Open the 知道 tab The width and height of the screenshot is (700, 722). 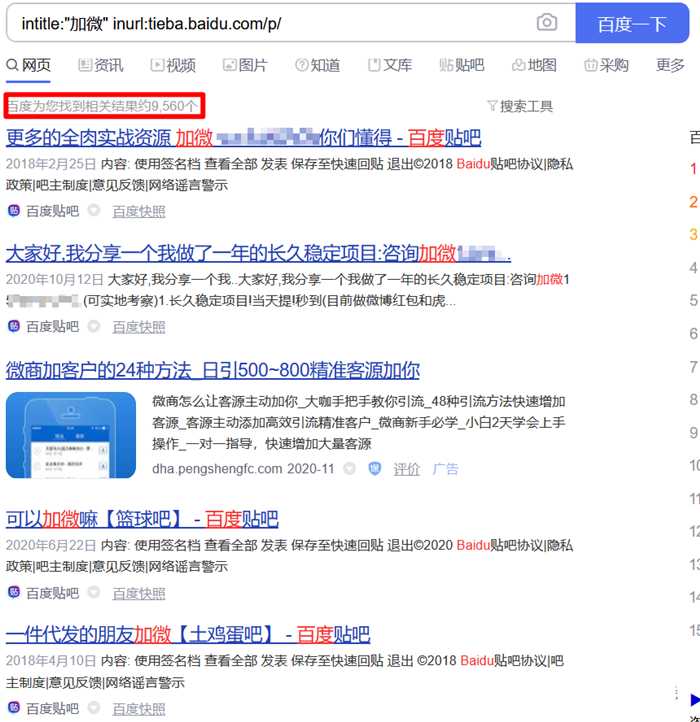click(318, 65)
